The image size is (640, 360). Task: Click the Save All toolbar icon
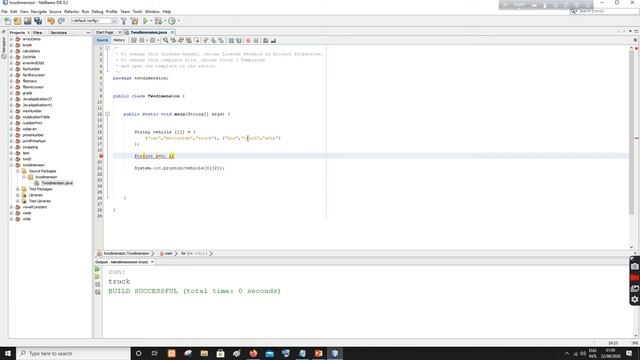[38, 21]
